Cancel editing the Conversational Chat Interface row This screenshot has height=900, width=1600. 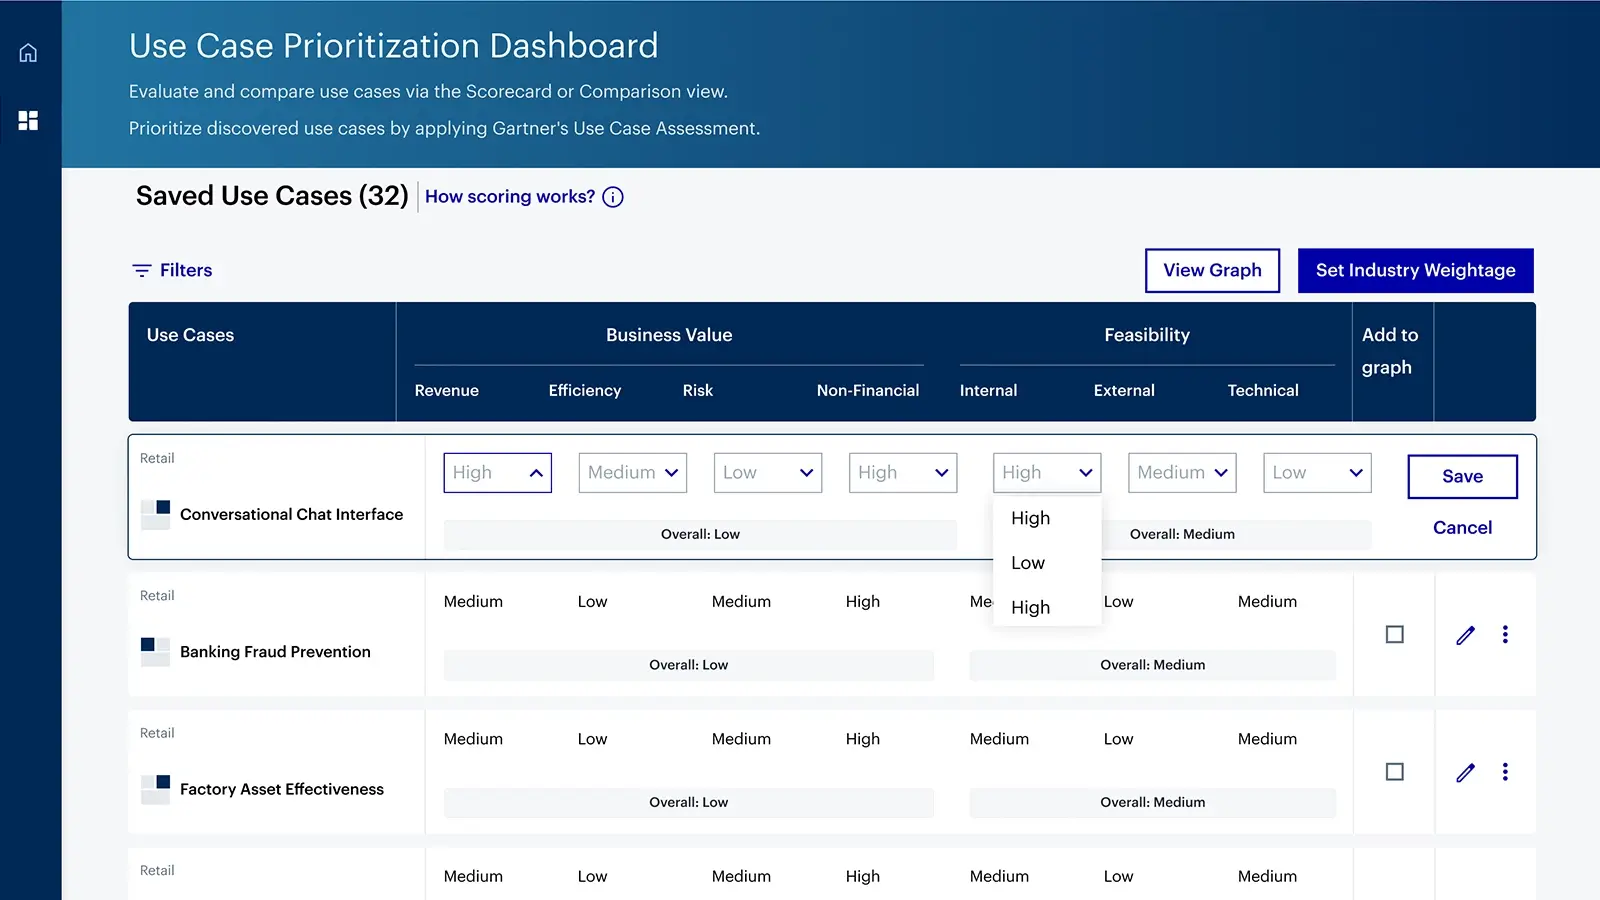coord(1461,527)
